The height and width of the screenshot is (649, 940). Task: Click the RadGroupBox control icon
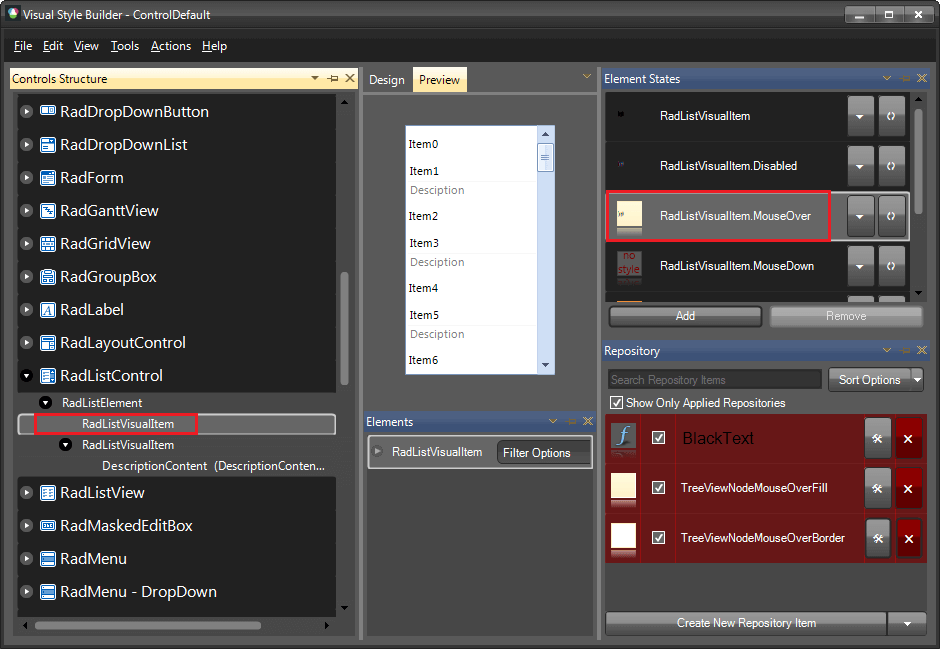pyautogui.click(x=47, y=276)
